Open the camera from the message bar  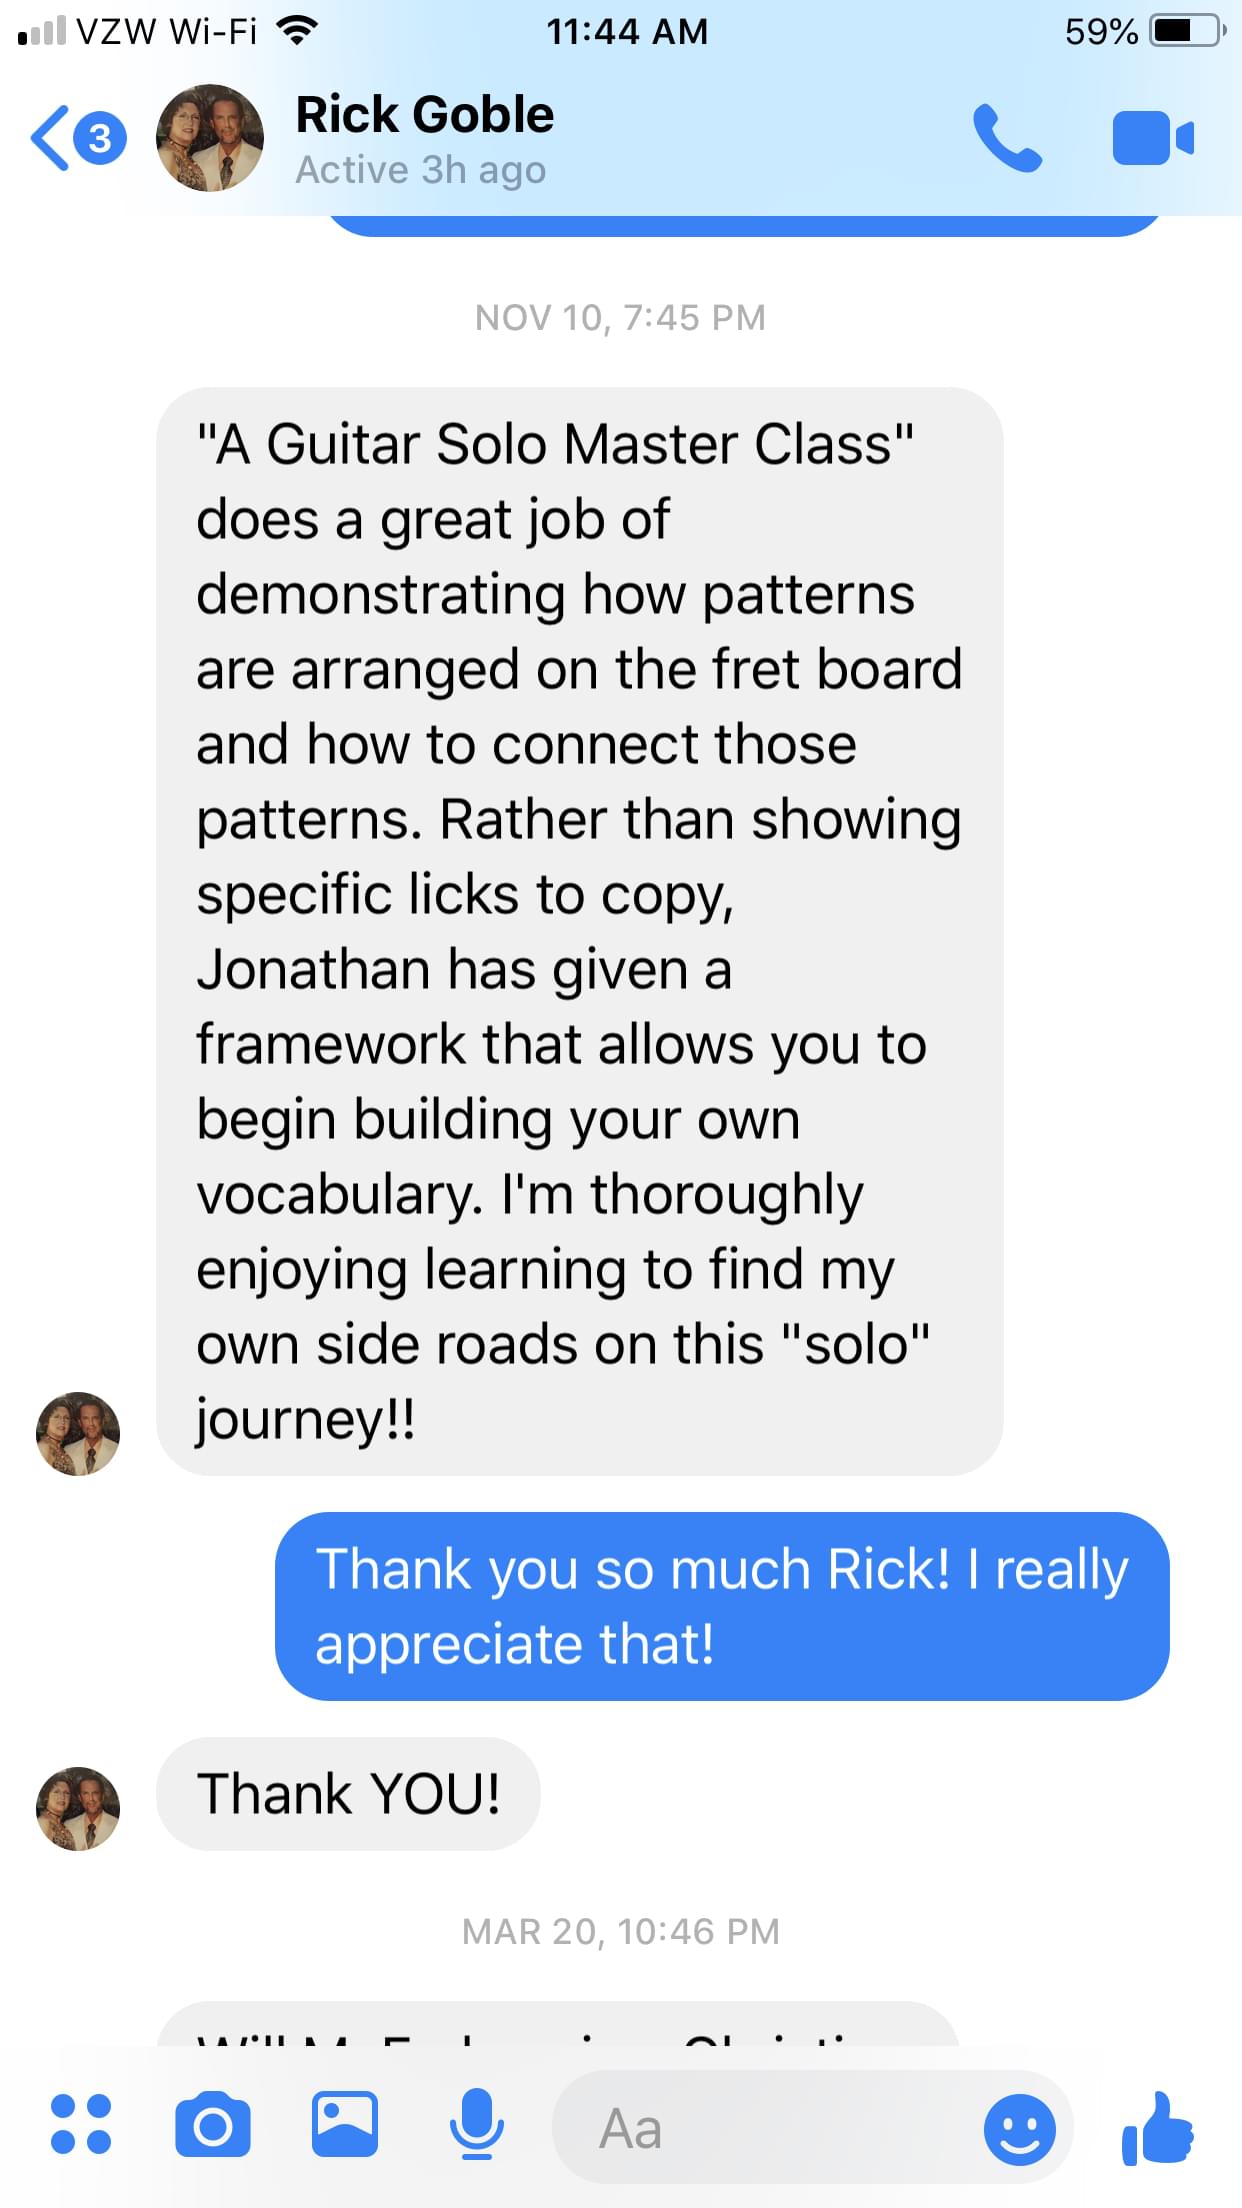click(x=212, y=2124)
